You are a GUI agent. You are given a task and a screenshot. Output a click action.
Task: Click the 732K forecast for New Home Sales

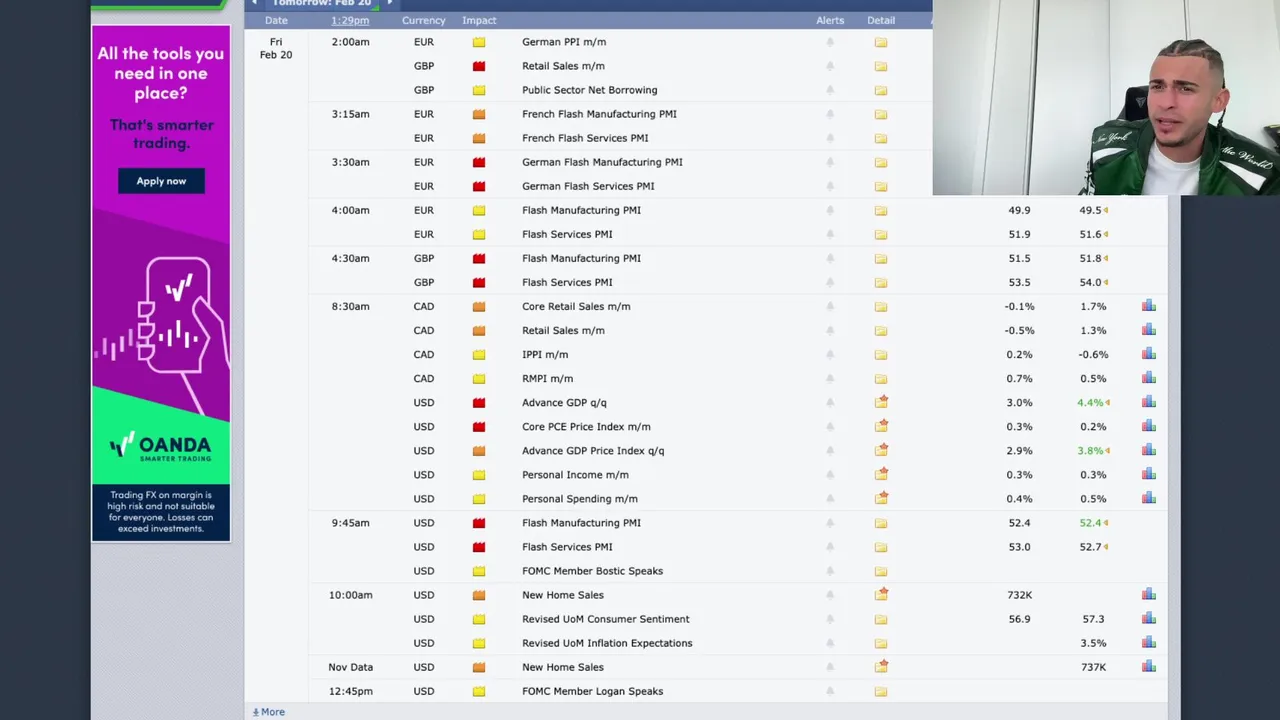pos(1019,595)
